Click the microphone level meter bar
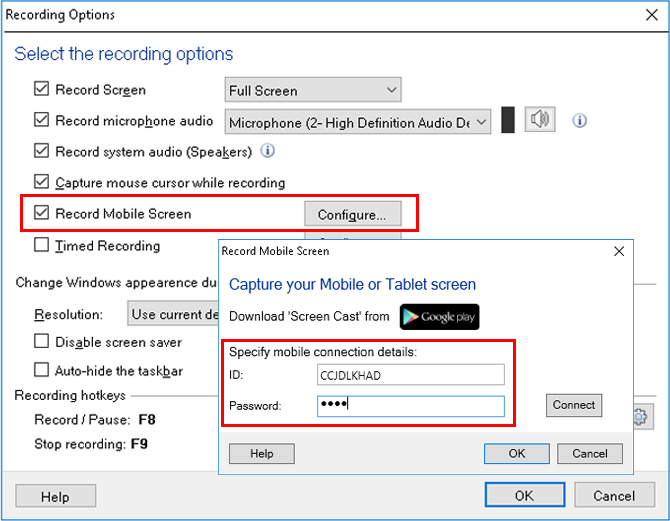The height and width of the screenshot is (521, 670). click(x=508, y=120)
